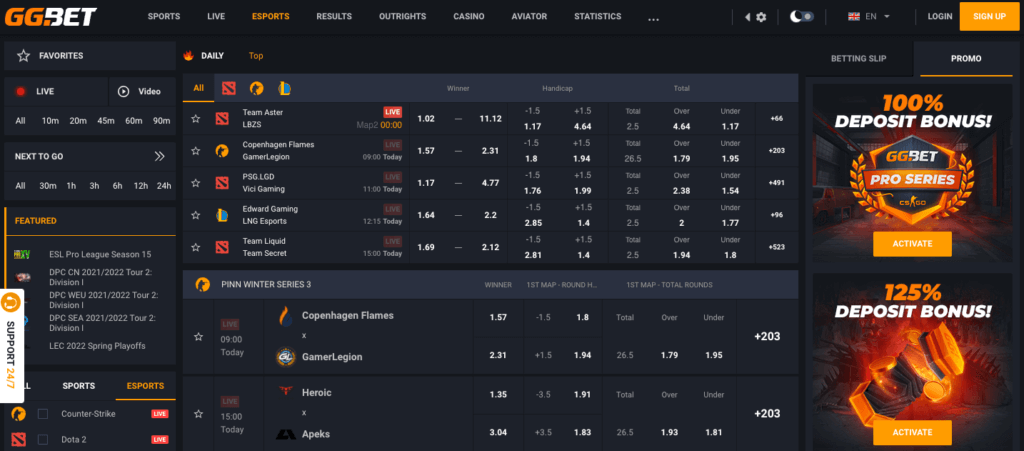Check the Counter-Strike checkbox

42,414
